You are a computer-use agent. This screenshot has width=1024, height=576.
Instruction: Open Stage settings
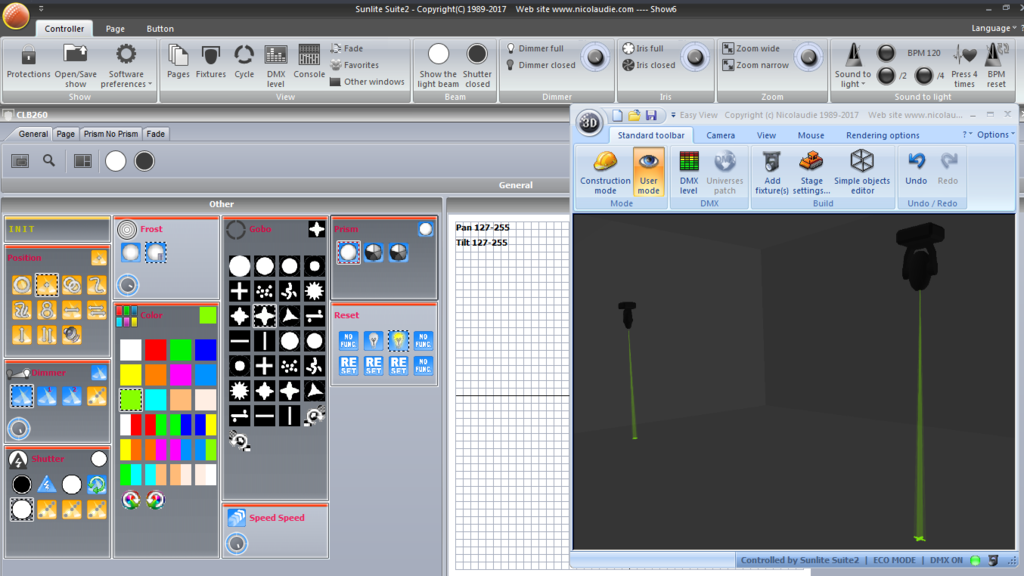tap(811, 172)
